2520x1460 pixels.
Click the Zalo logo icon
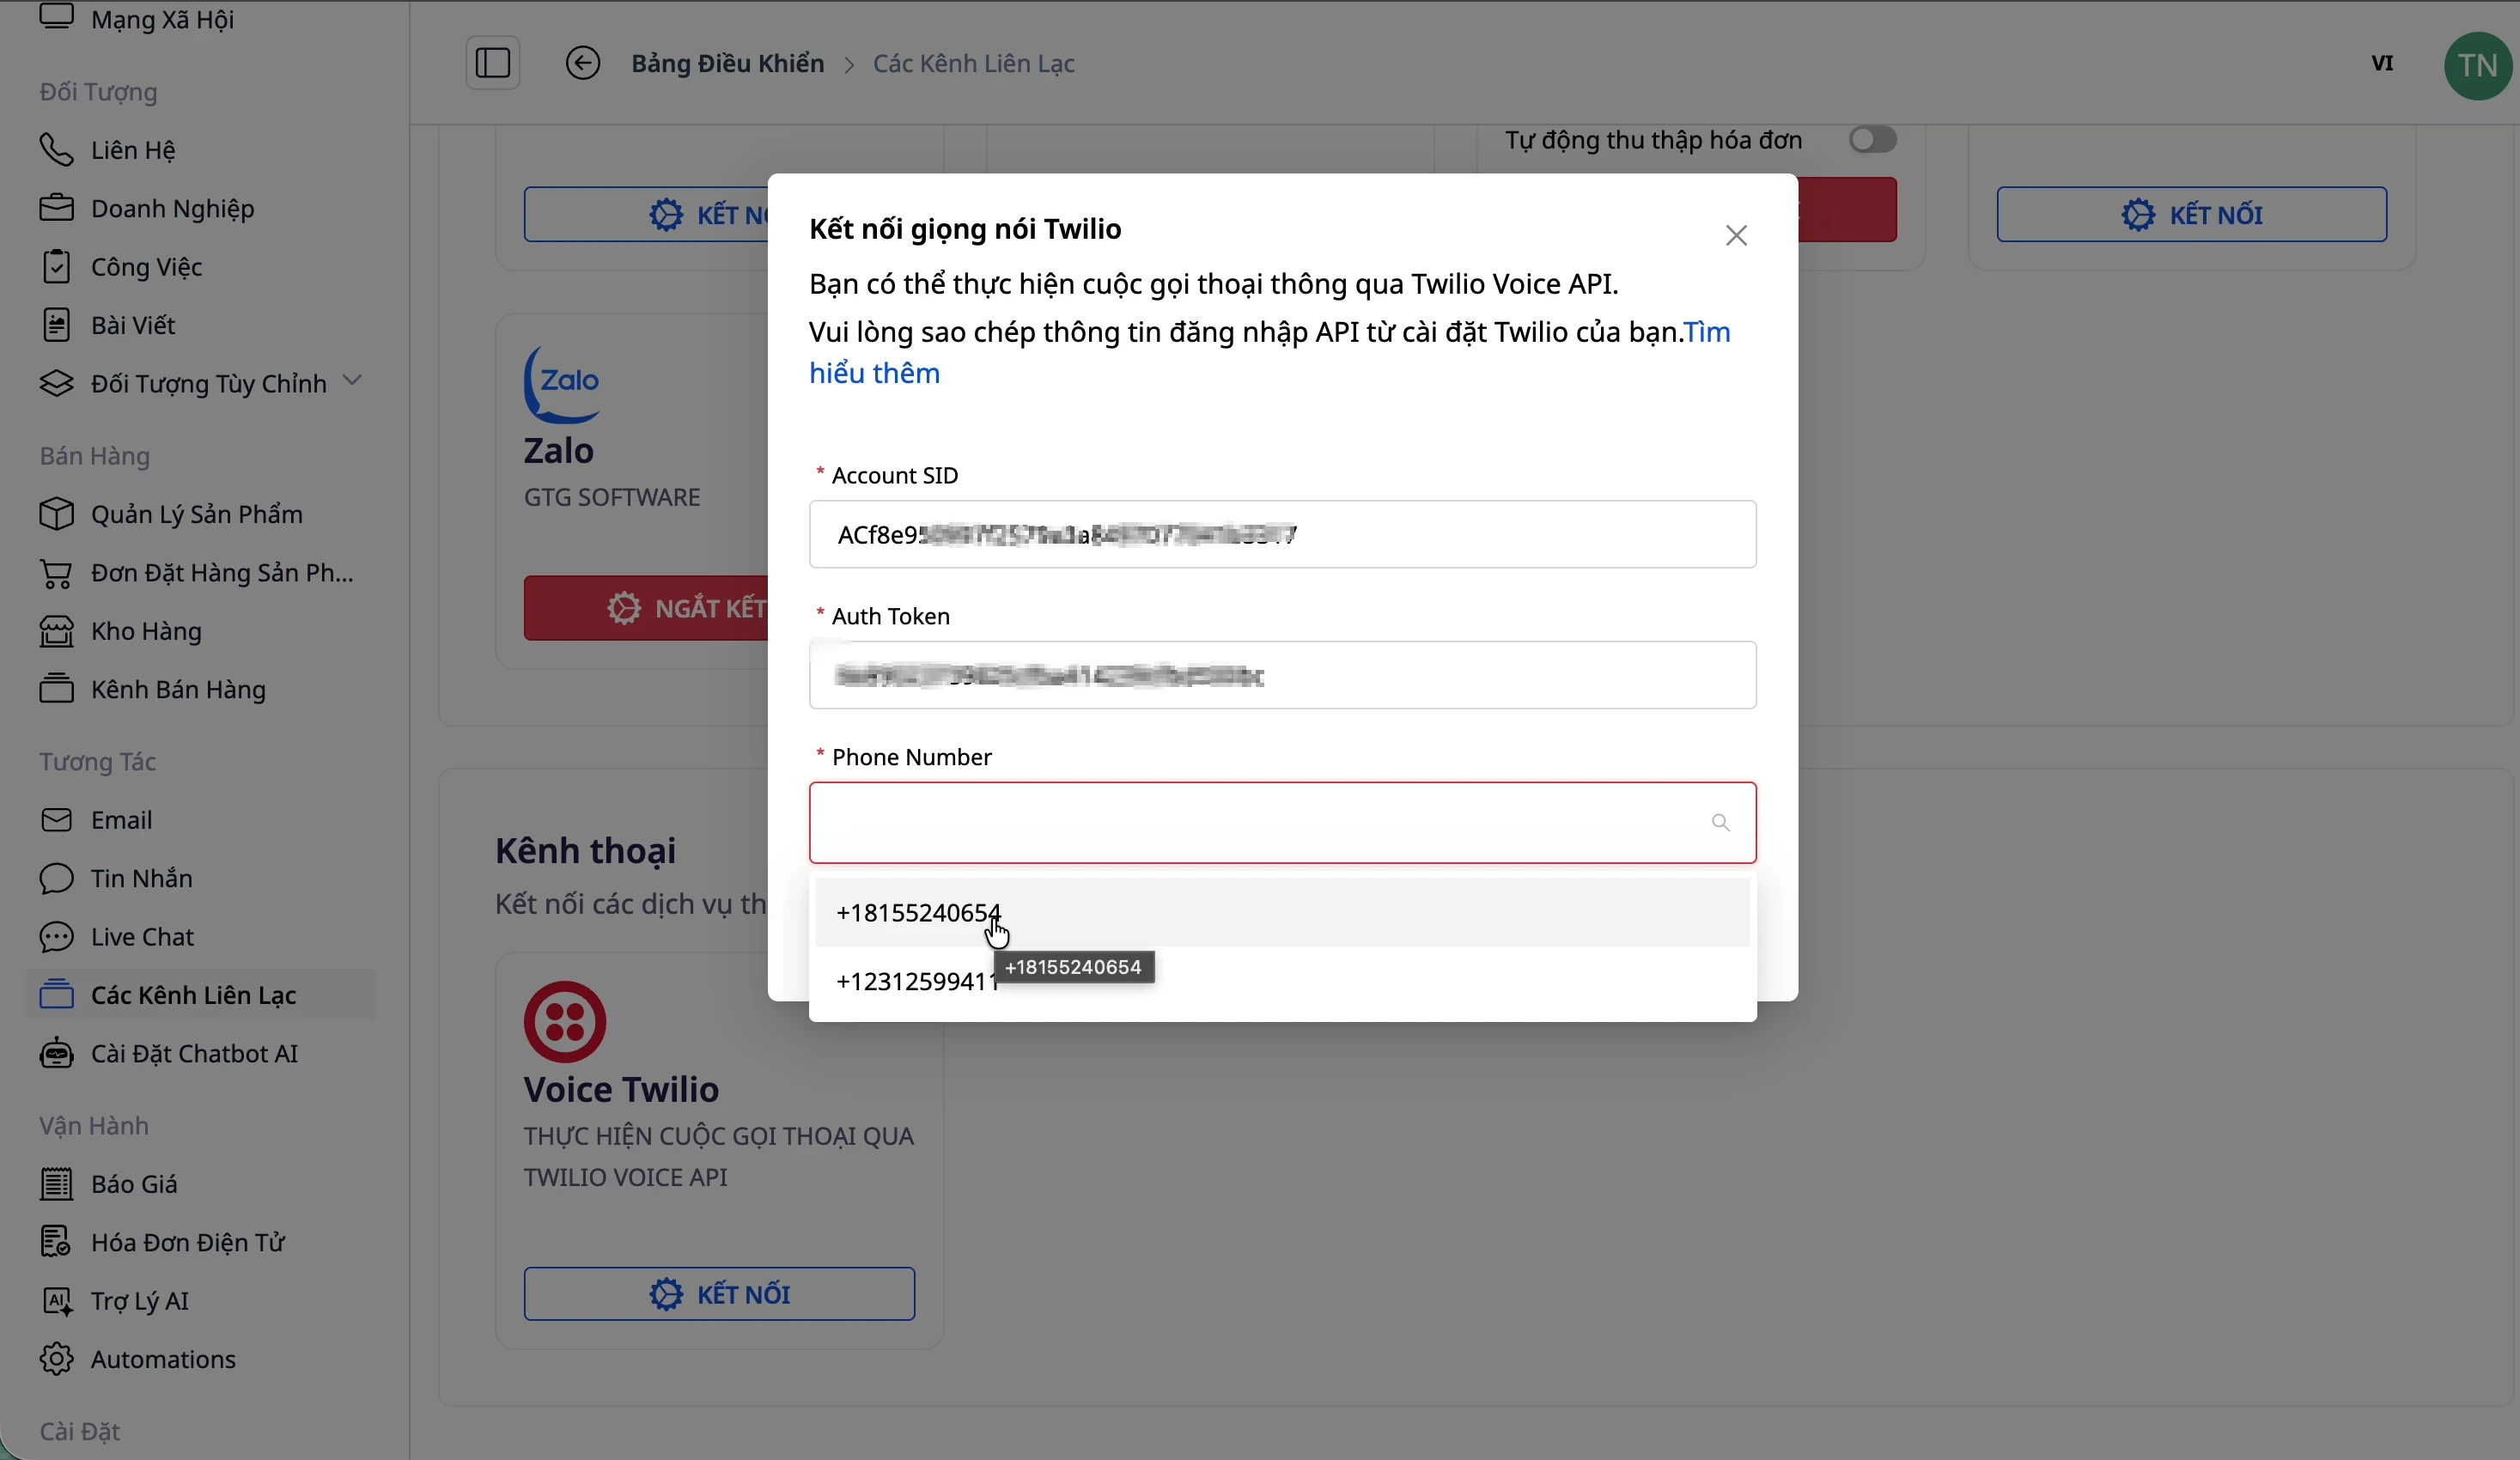click(563, 384)
